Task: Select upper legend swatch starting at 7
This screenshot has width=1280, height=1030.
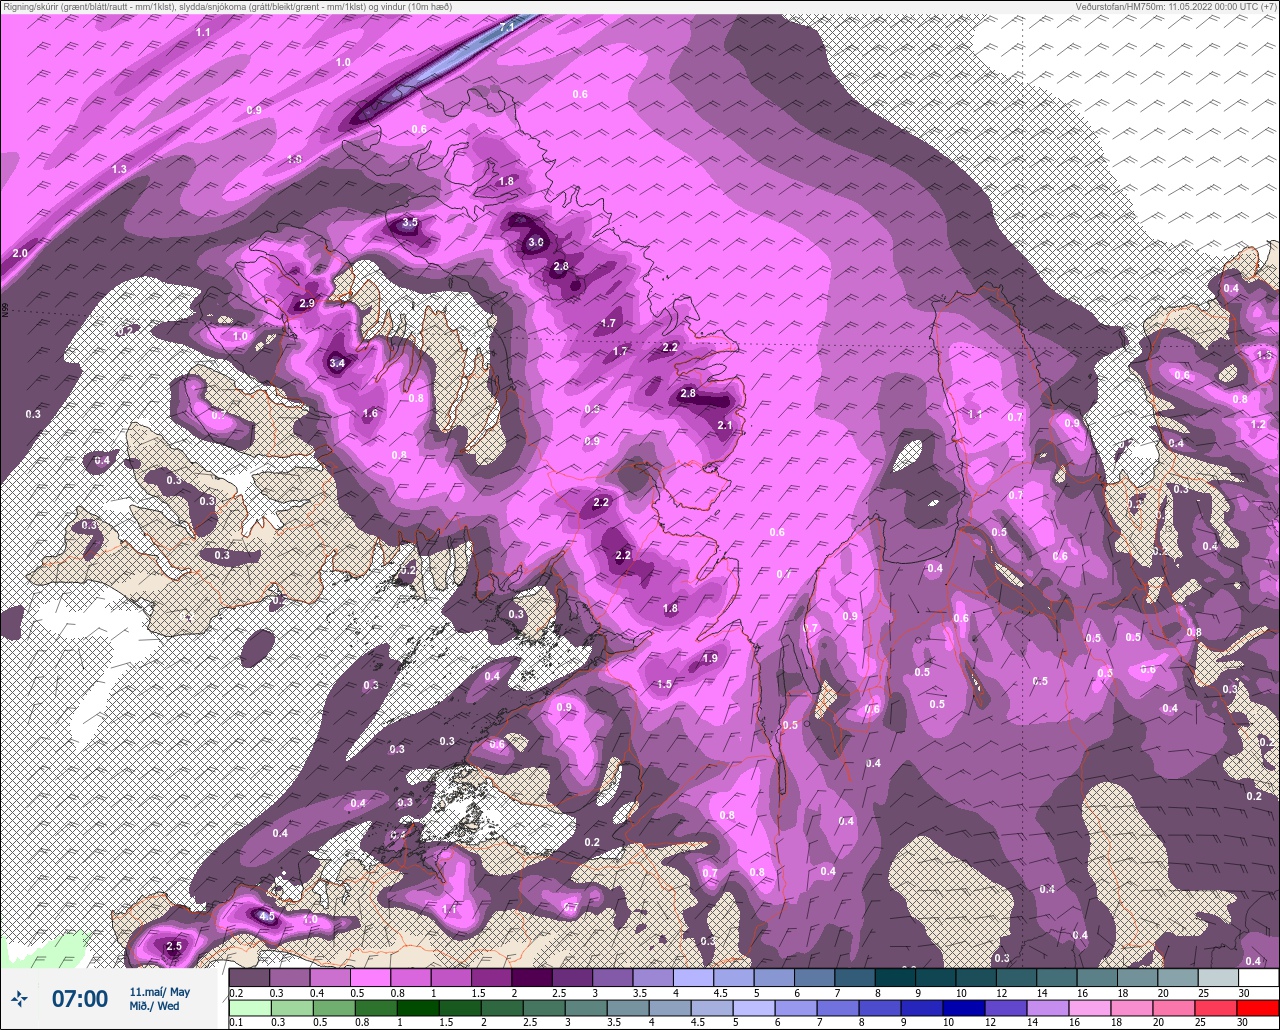Action: (855, 977)
